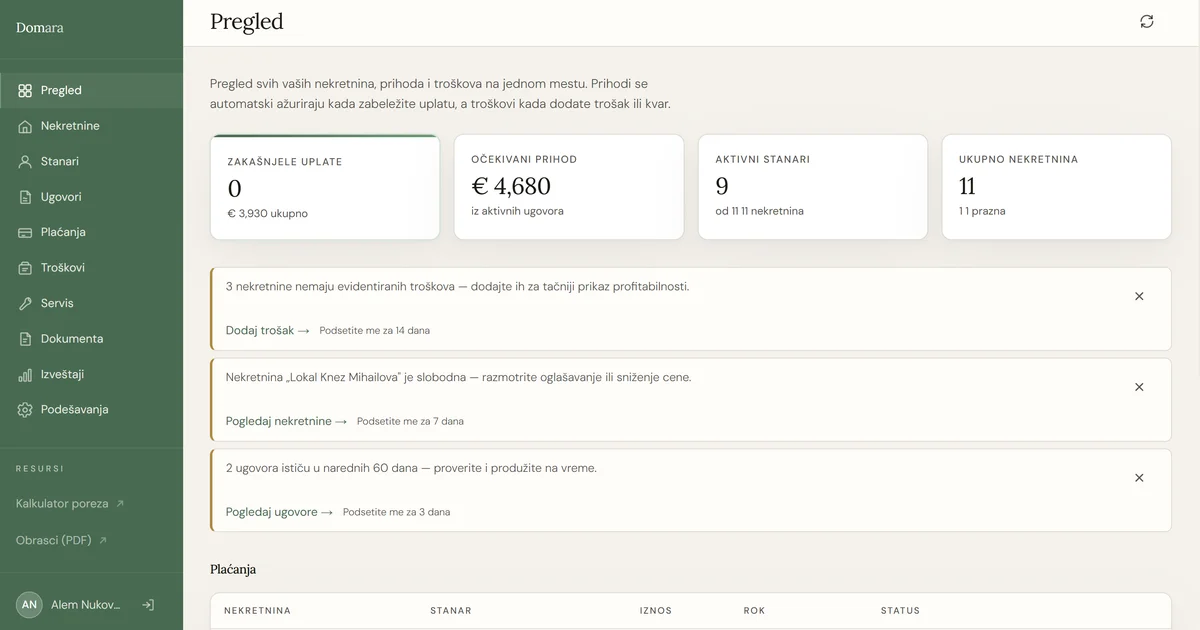This screenshot has height=630, width=1200.
Task: Go to Stanari section
Action: pos(59,161)
